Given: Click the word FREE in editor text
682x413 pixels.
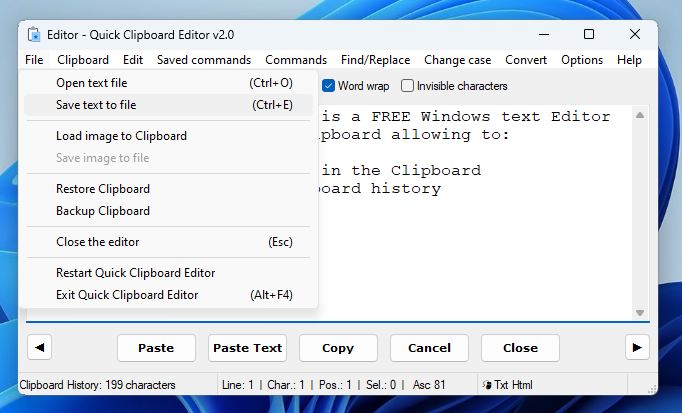Looking at the screenshot, I should point(391,117).
